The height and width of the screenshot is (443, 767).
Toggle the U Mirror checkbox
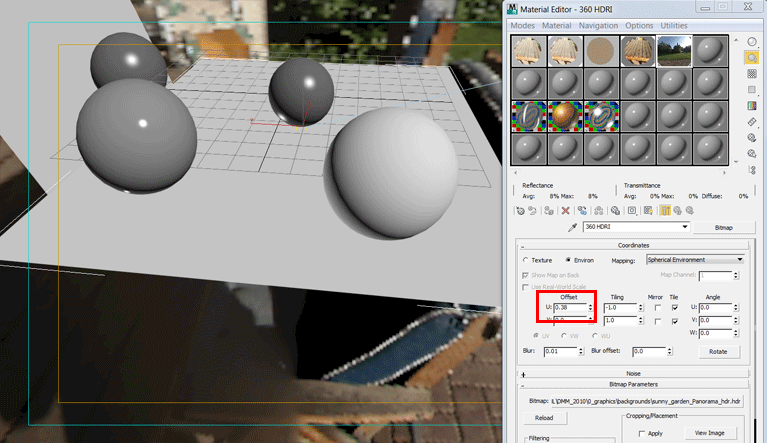coord(657,308)
